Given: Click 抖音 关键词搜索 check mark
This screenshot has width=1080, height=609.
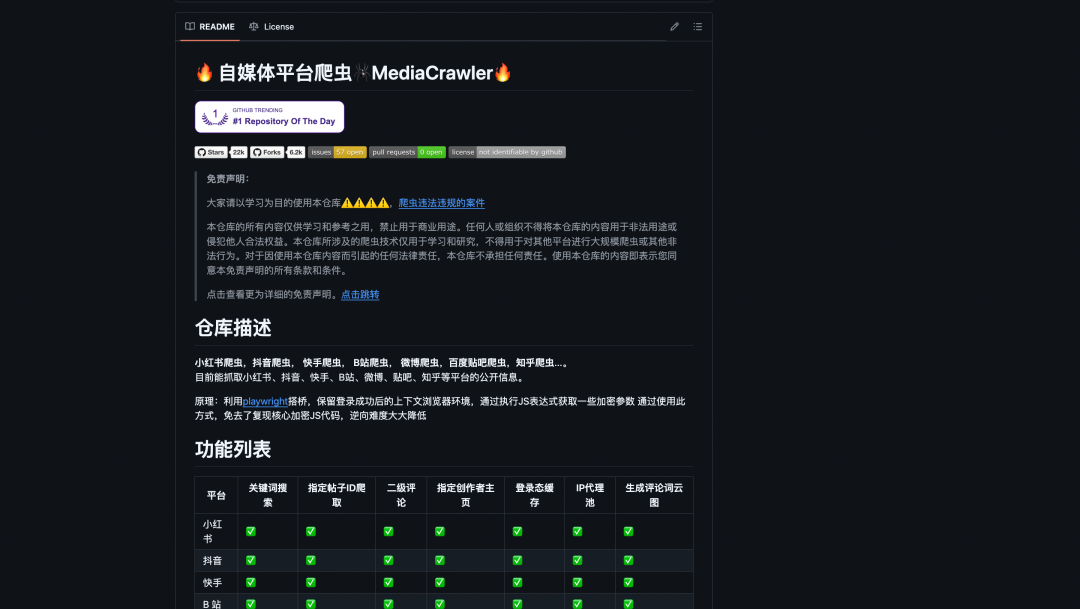Looking at the screenshot, I should (251, 561).
